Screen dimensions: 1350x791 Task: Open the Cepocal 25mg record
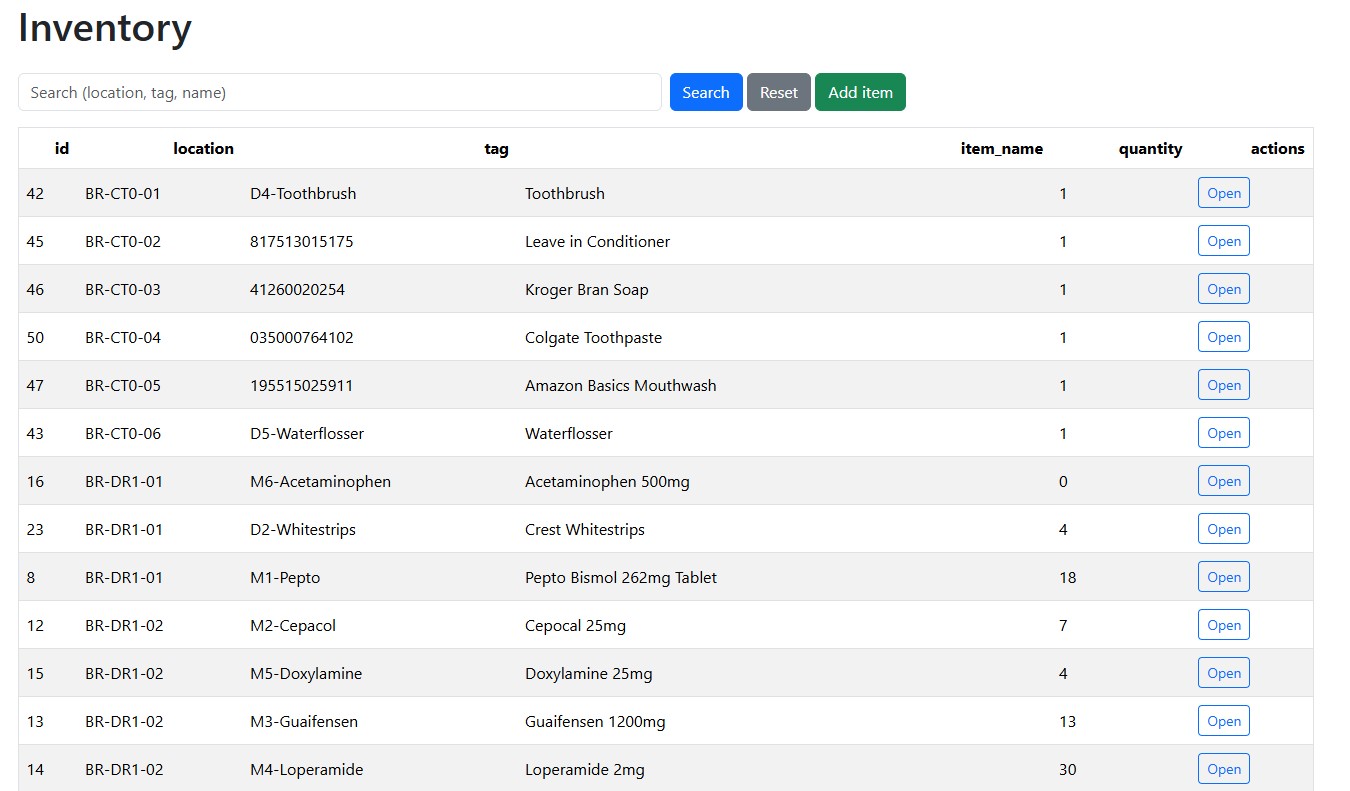[x=1223, y=624]
